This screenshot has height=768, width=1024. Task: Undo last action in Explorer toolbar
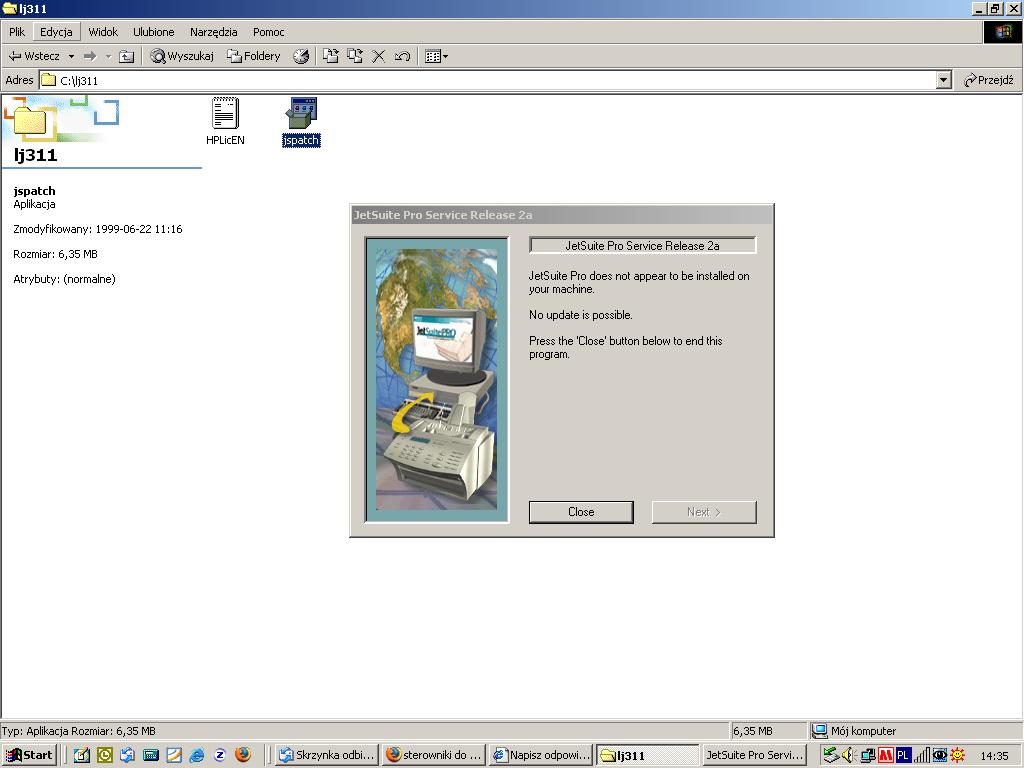point(402,56)
